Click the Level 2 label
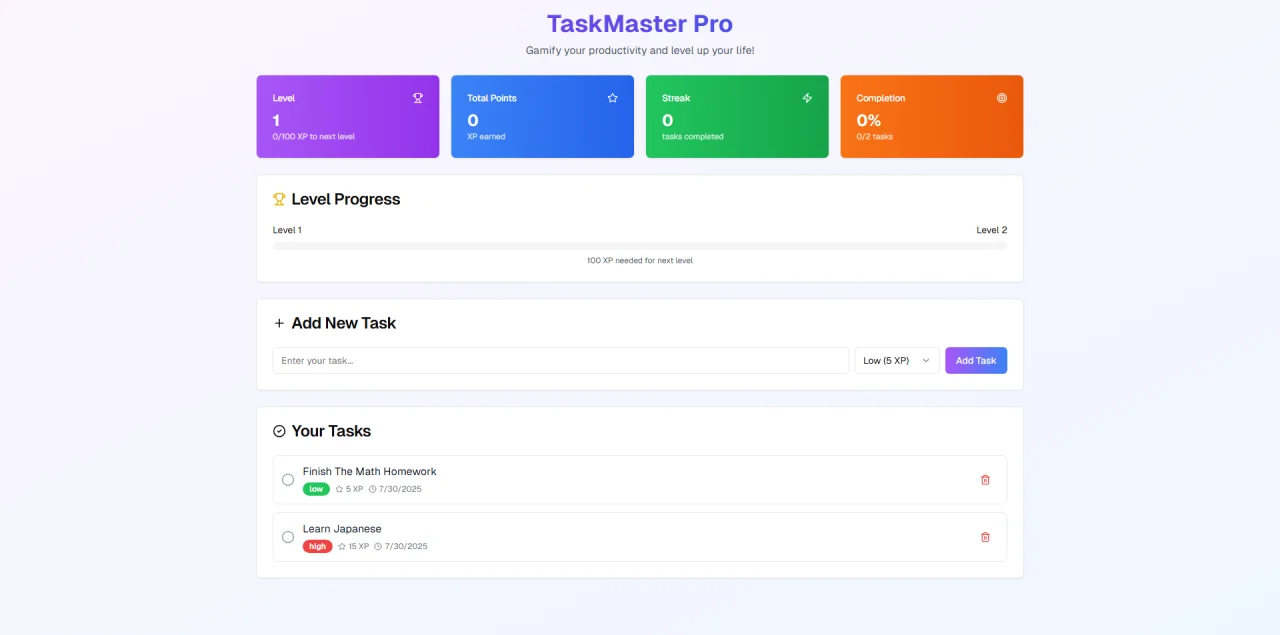 992,230
